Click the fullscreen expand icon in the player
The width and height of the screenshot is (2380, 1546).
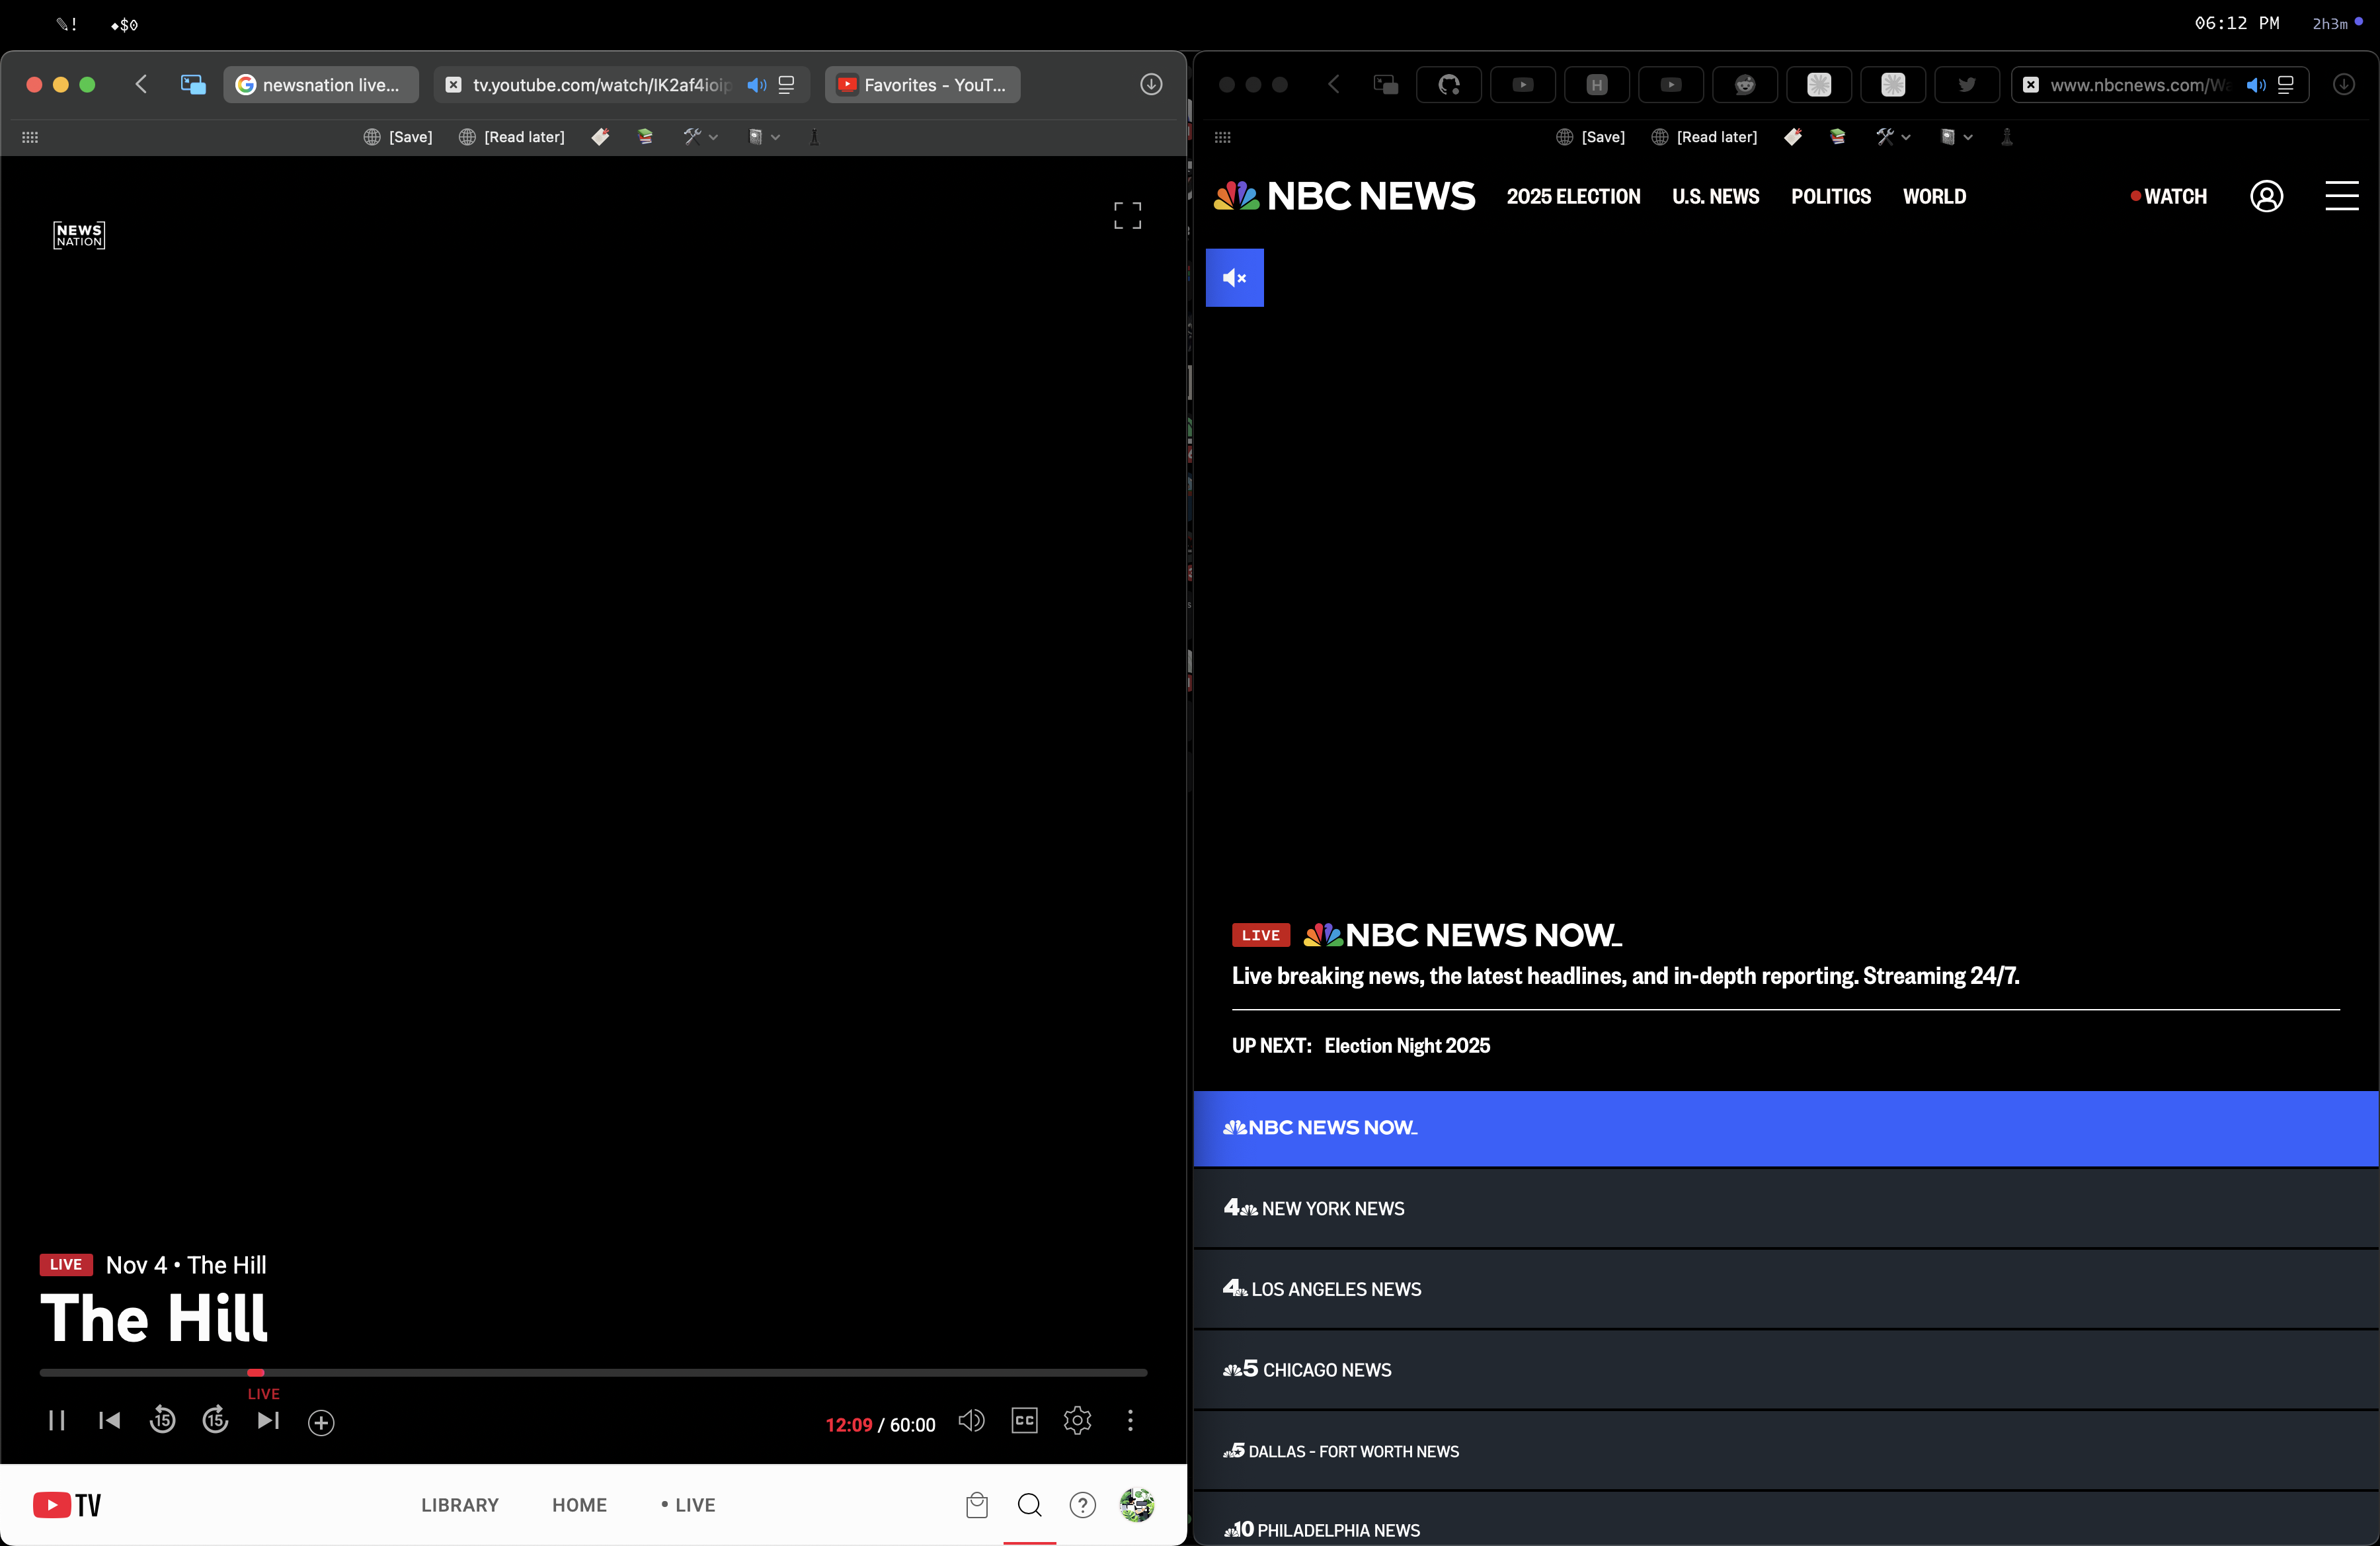(x=1127, y=215)
